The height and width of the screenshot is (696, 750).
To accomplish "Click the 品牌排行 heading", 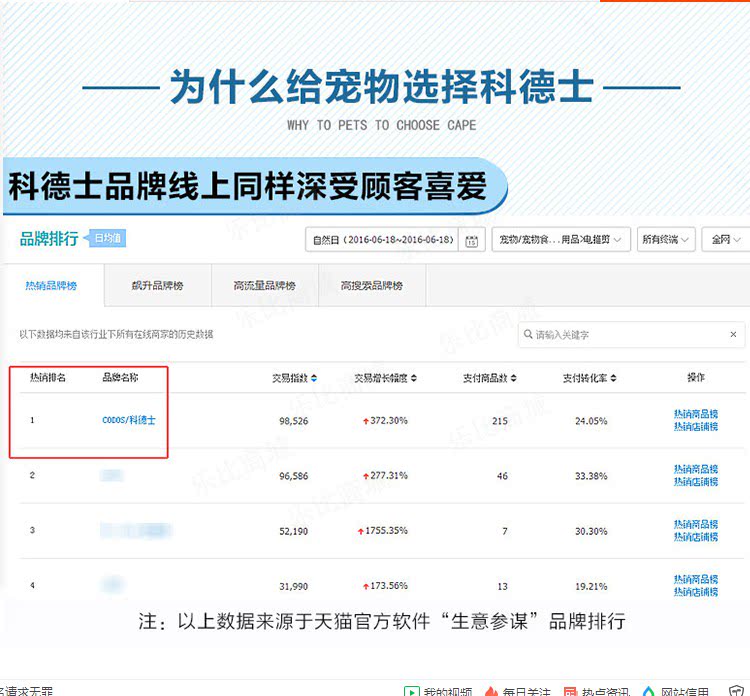I will point(49,238).
